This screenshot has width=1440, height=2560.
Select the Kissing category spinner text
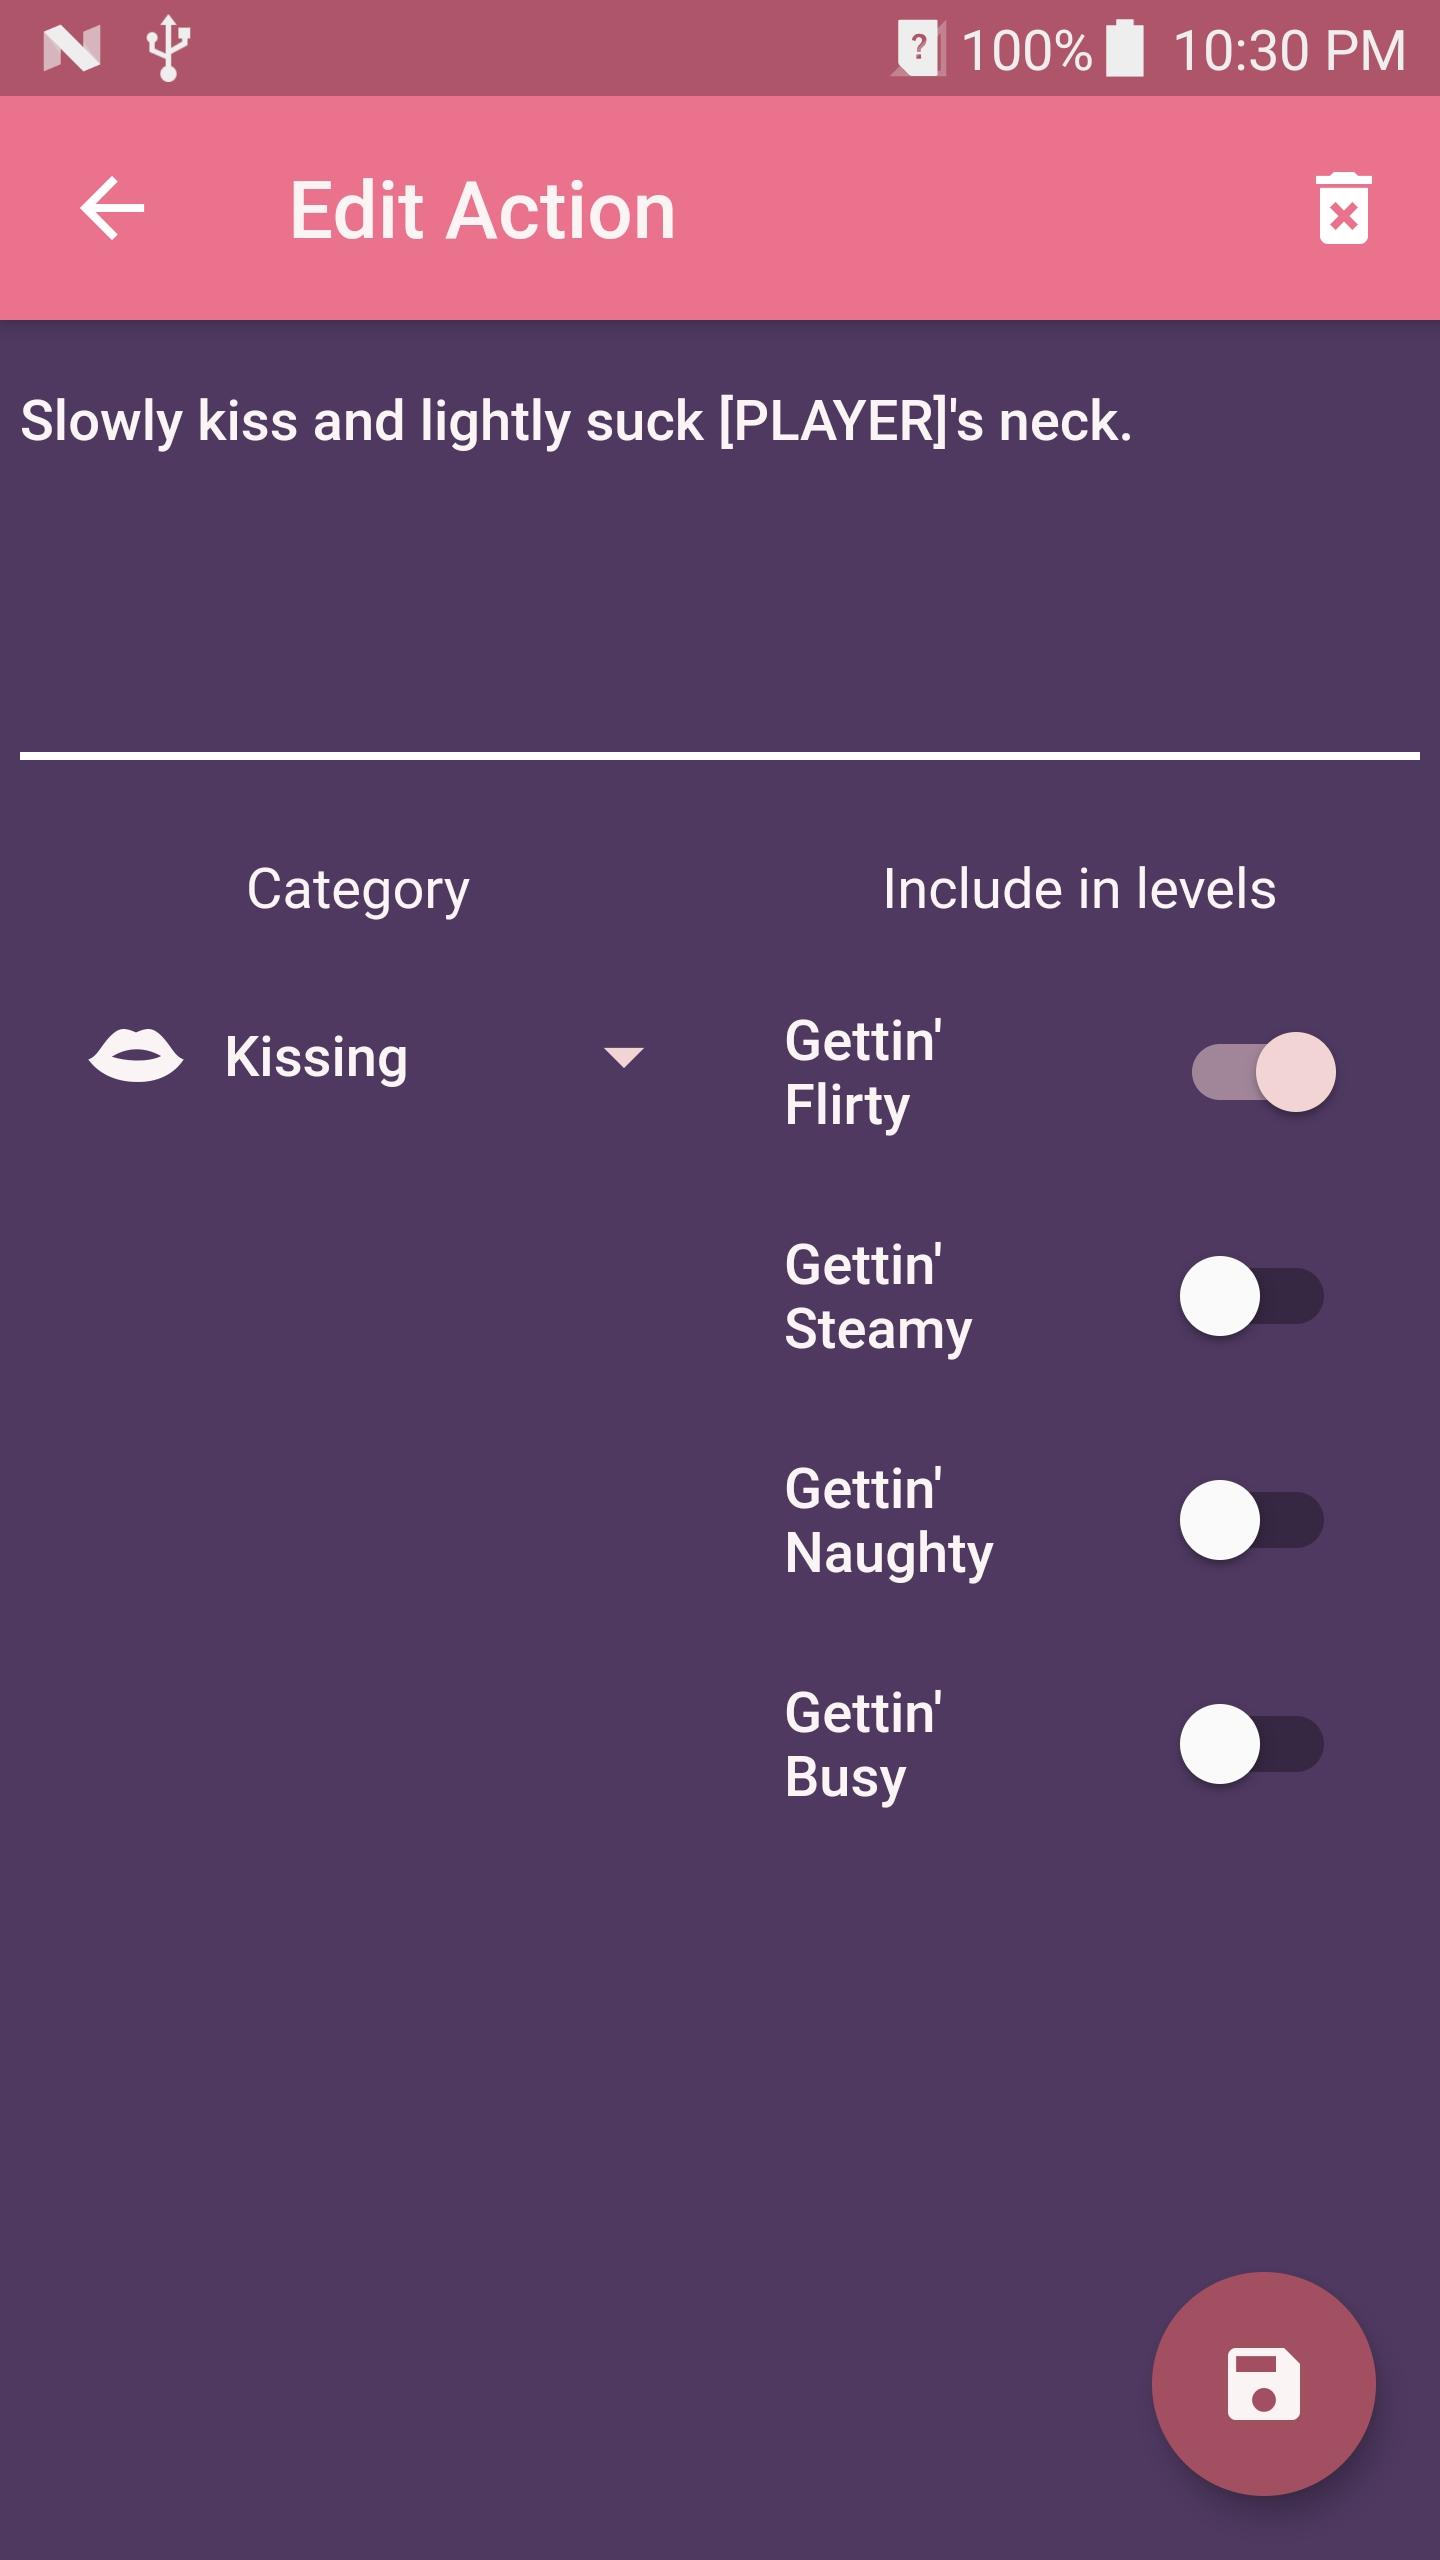point(316,1057)
